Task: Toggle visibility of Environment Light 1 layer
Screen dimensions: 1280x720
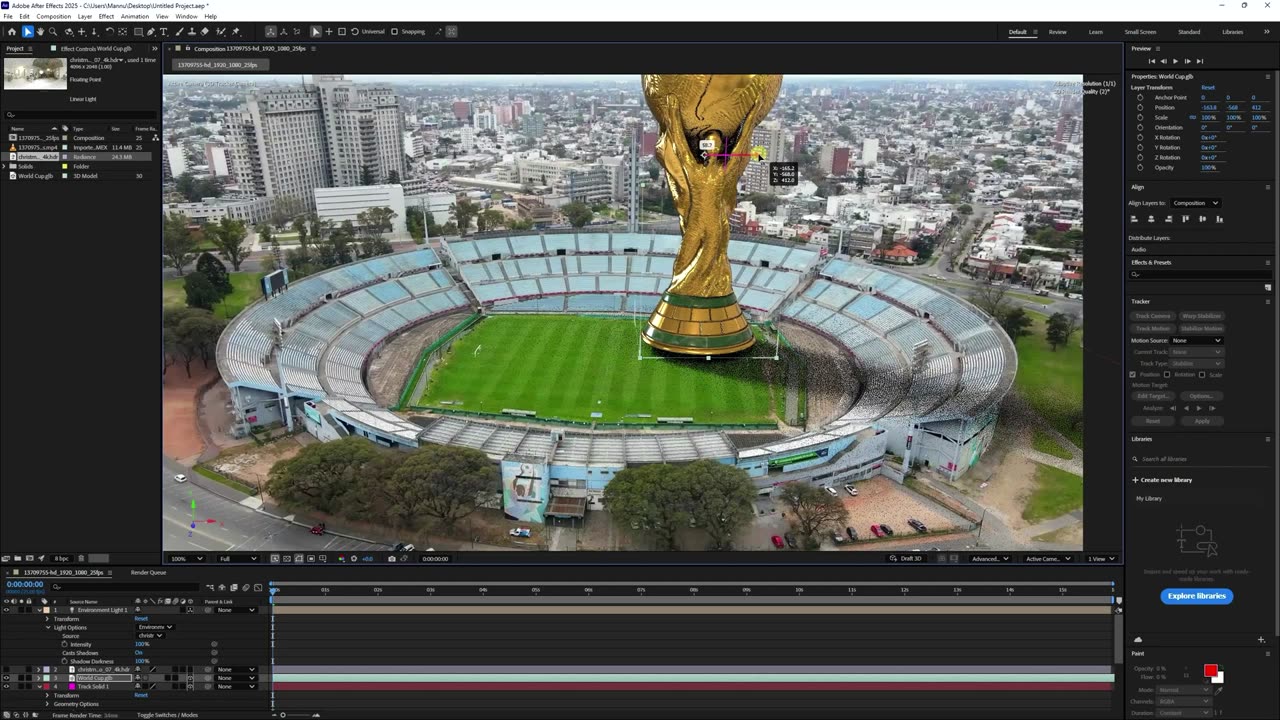Action: click(x=6, y=610)
